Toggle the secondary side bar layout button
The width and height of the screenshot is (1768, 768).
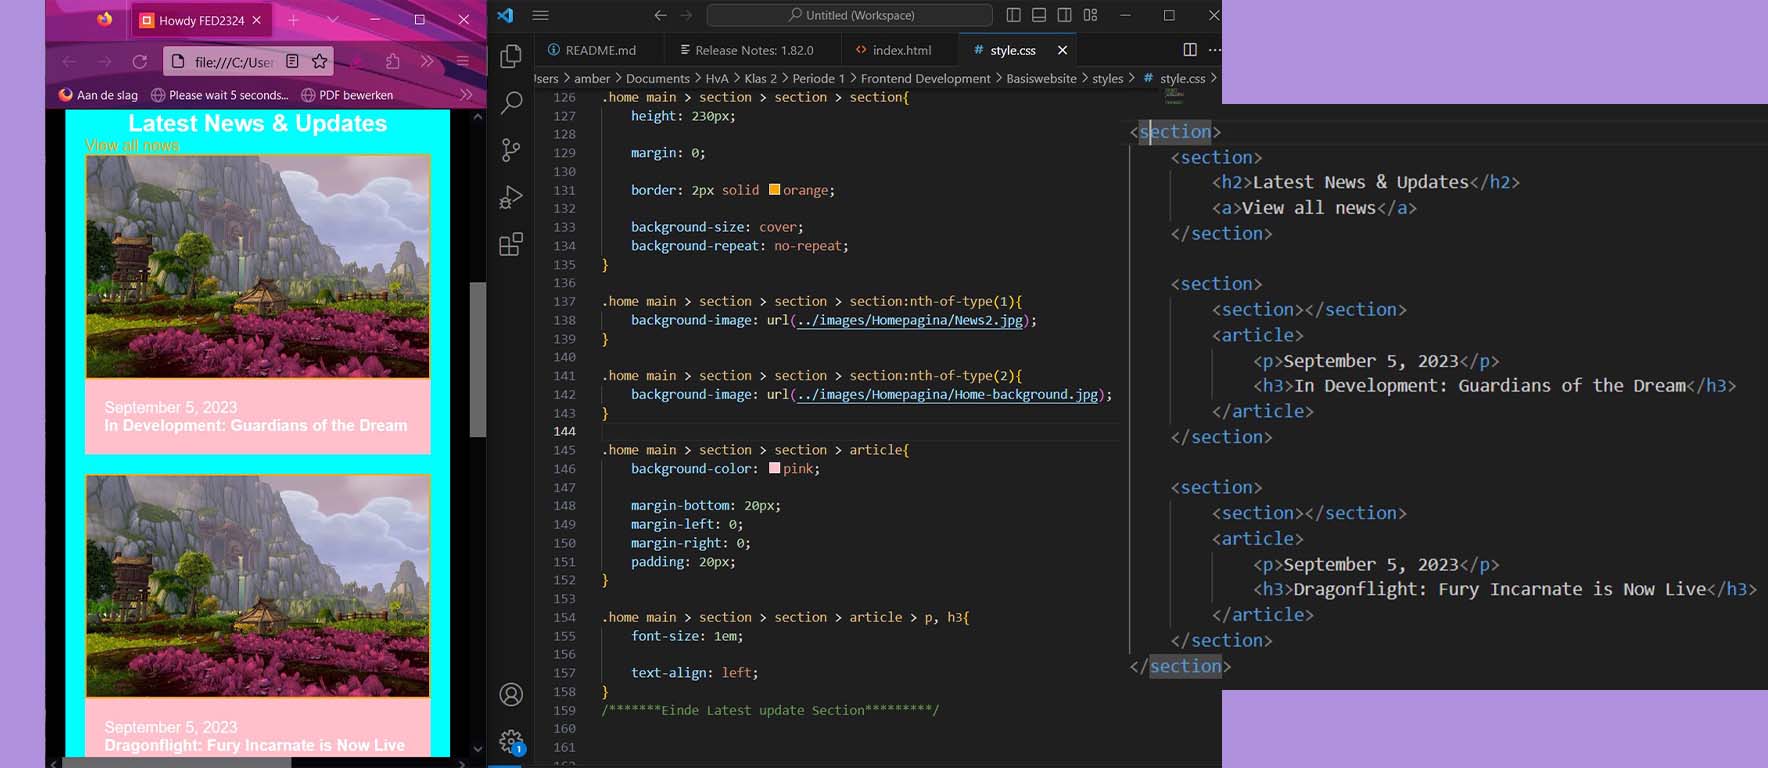[x=1065, y=15]
